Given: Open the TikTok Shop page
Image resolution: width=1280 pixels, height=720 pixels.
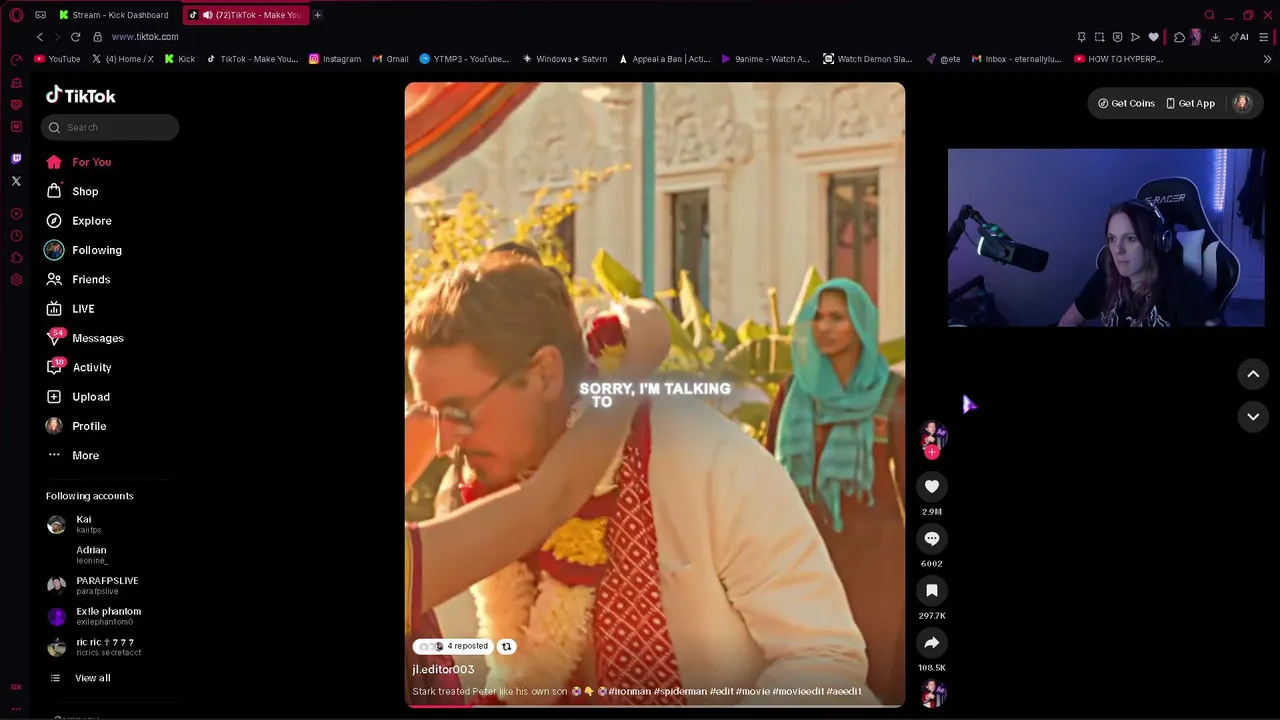Looking at the screenshot, I should point(72,191).
